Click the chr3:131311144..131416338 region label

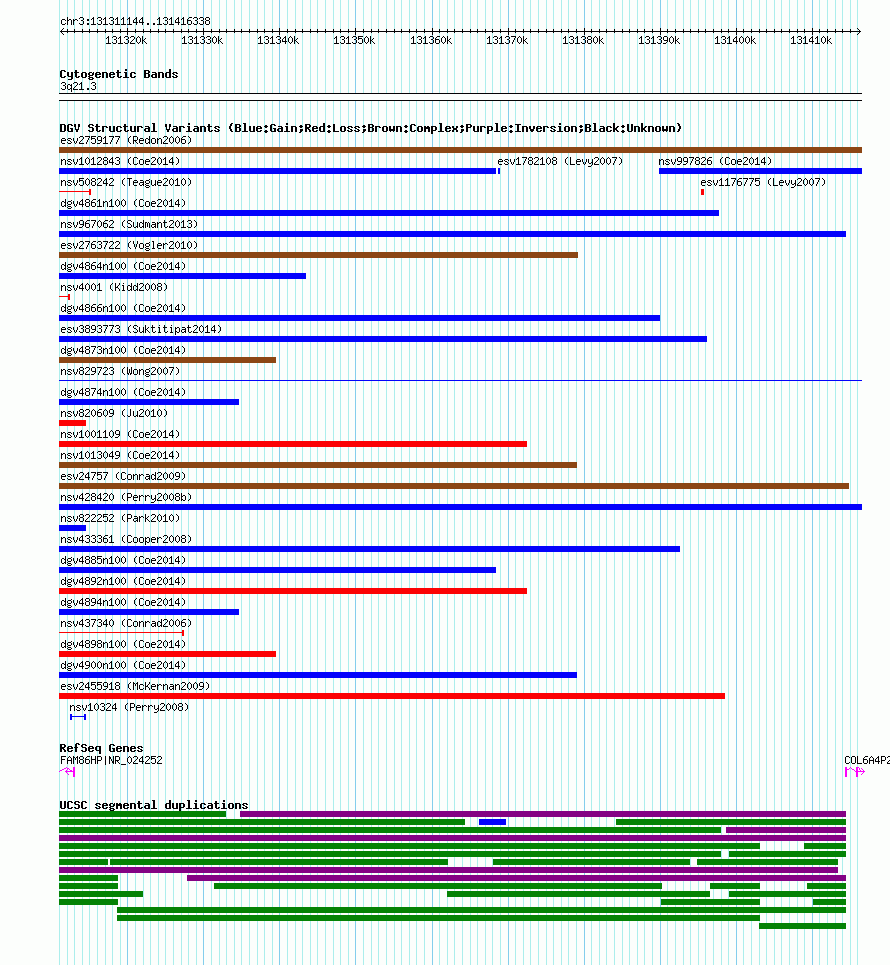coord(135,22)
